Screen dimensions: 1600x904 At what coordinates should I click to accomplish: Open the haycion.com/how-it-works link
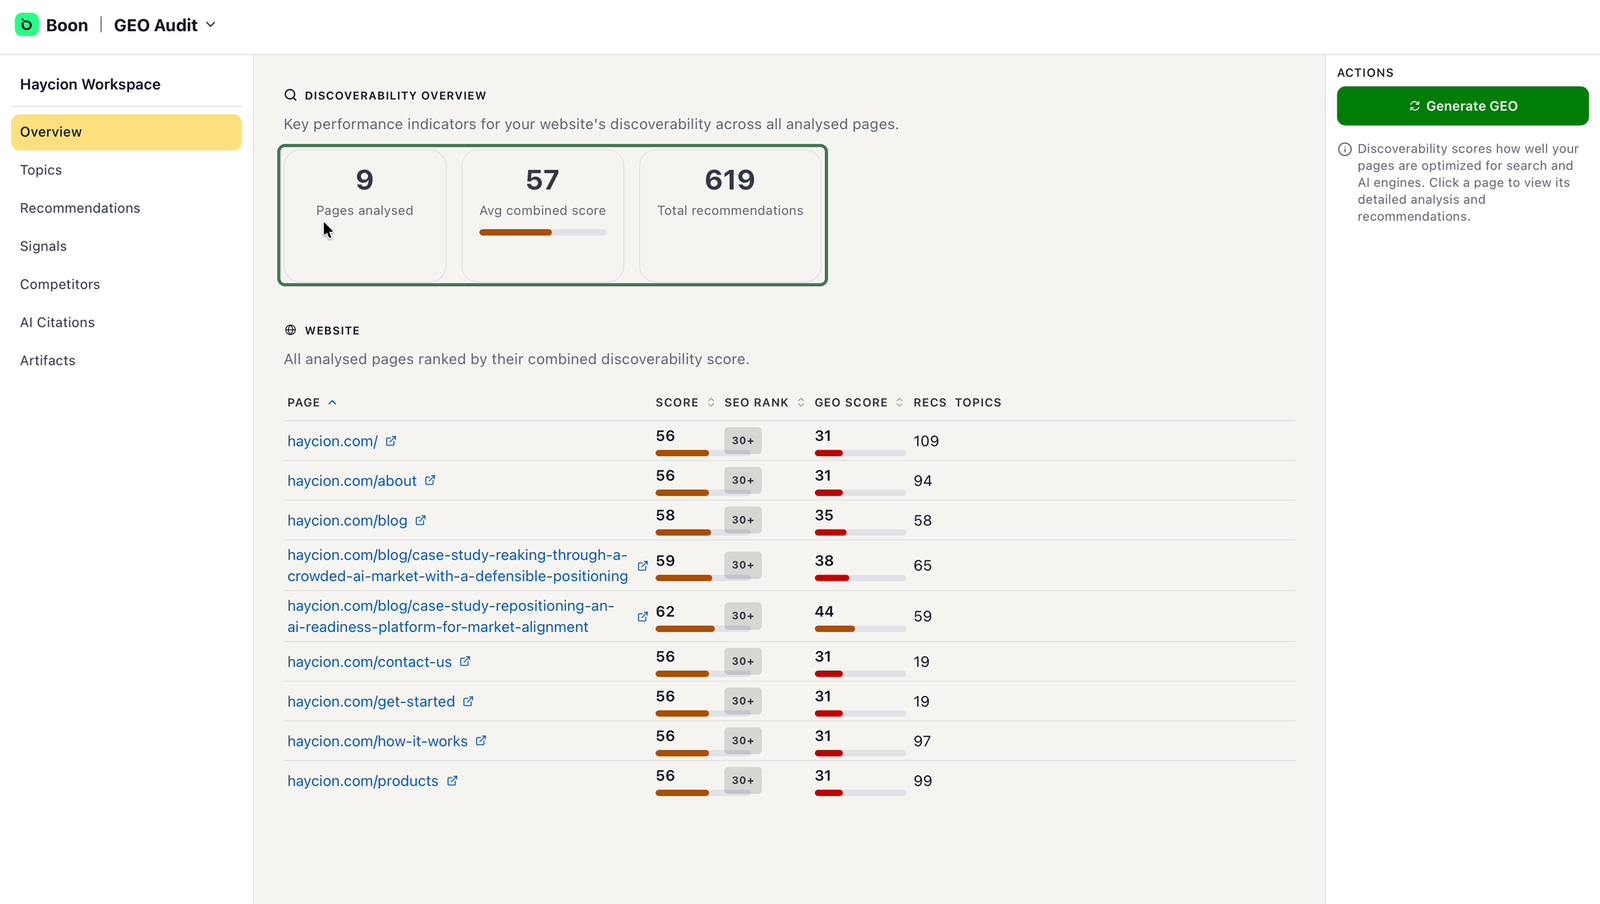click(x=377, y=741)
